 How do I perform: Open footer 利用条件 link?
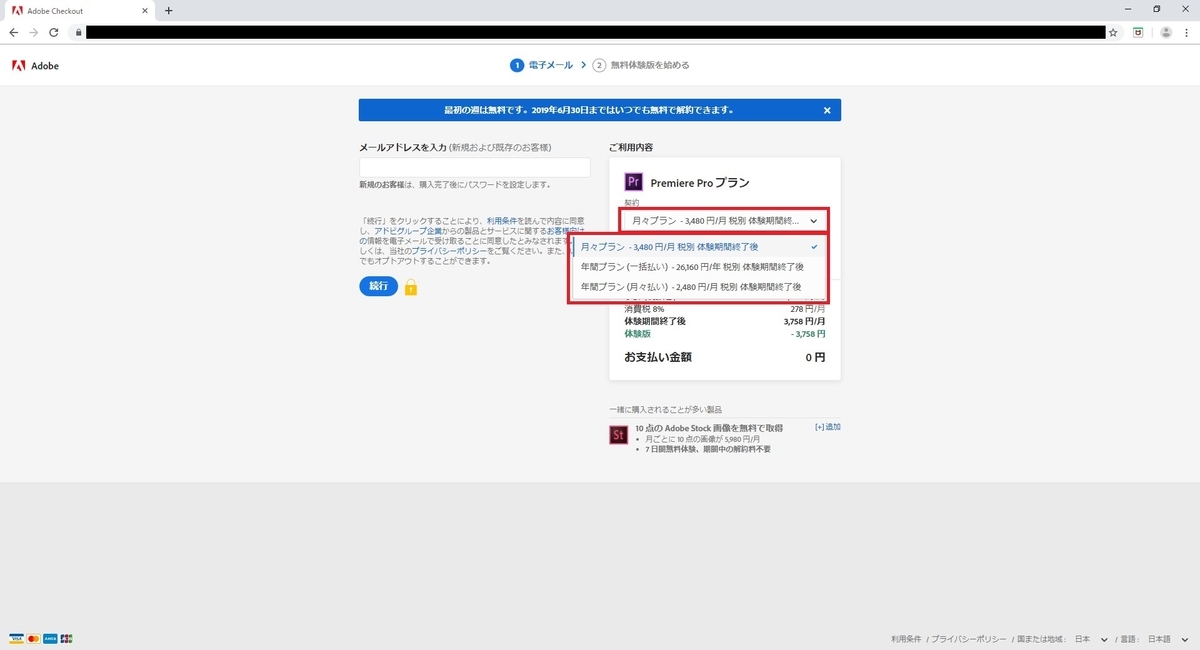tap(907, 639)
